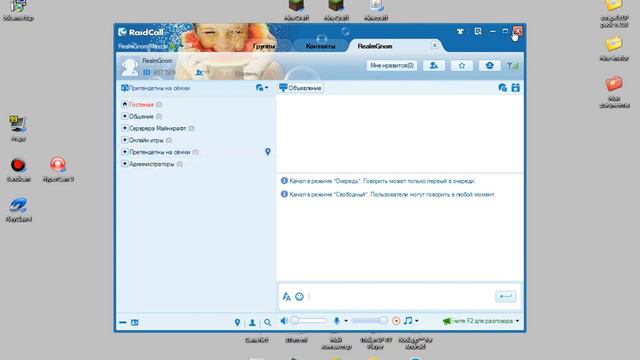Click the members icon beside the group ID

tap(199, 73)
